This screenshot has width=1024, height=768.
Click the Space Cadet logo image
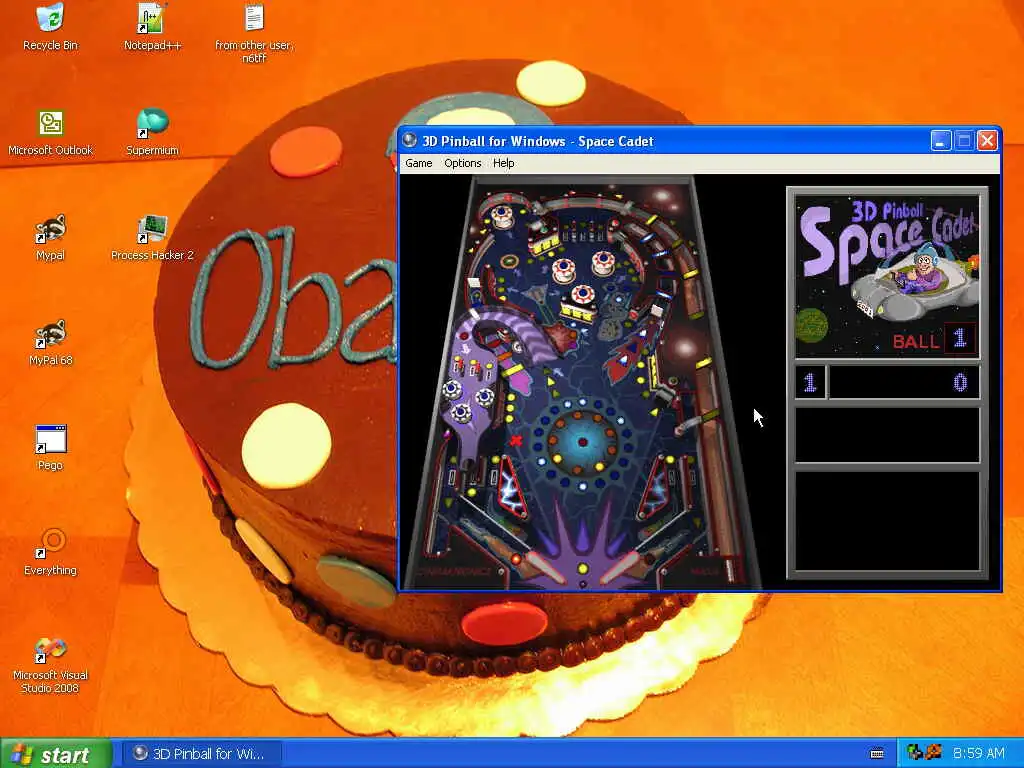coord(887,276)
